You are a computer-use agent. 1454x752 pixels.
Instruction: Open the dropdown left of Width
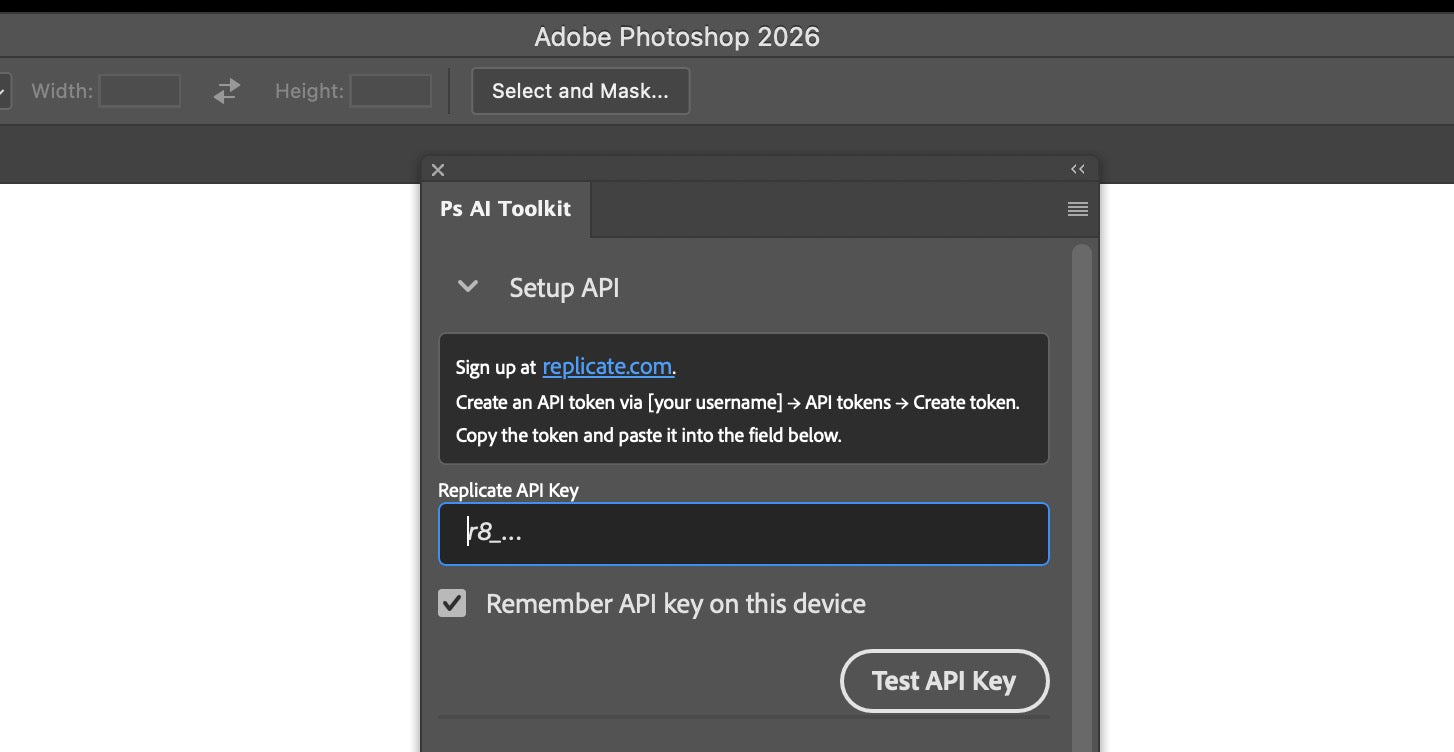[x=4, y=91]
